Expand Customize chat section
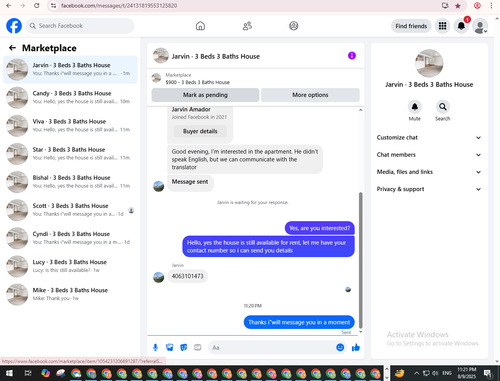Image resolution: width=500 pixels, height=381 pixels. click(429, 138)
